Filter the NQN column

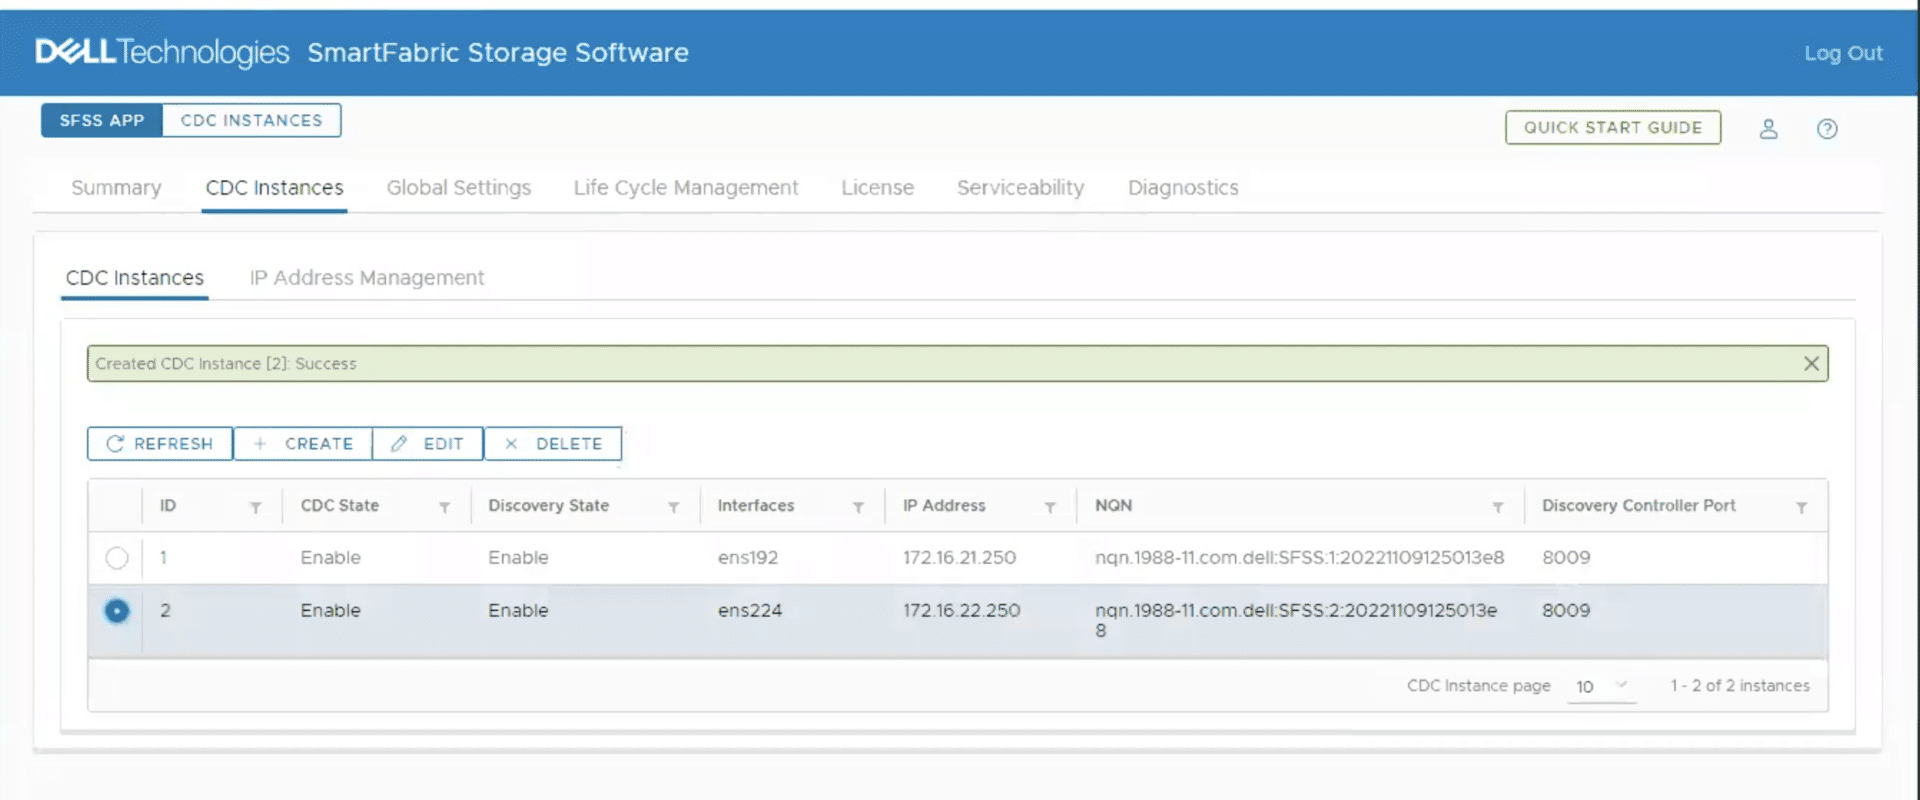coord(1498,508)
